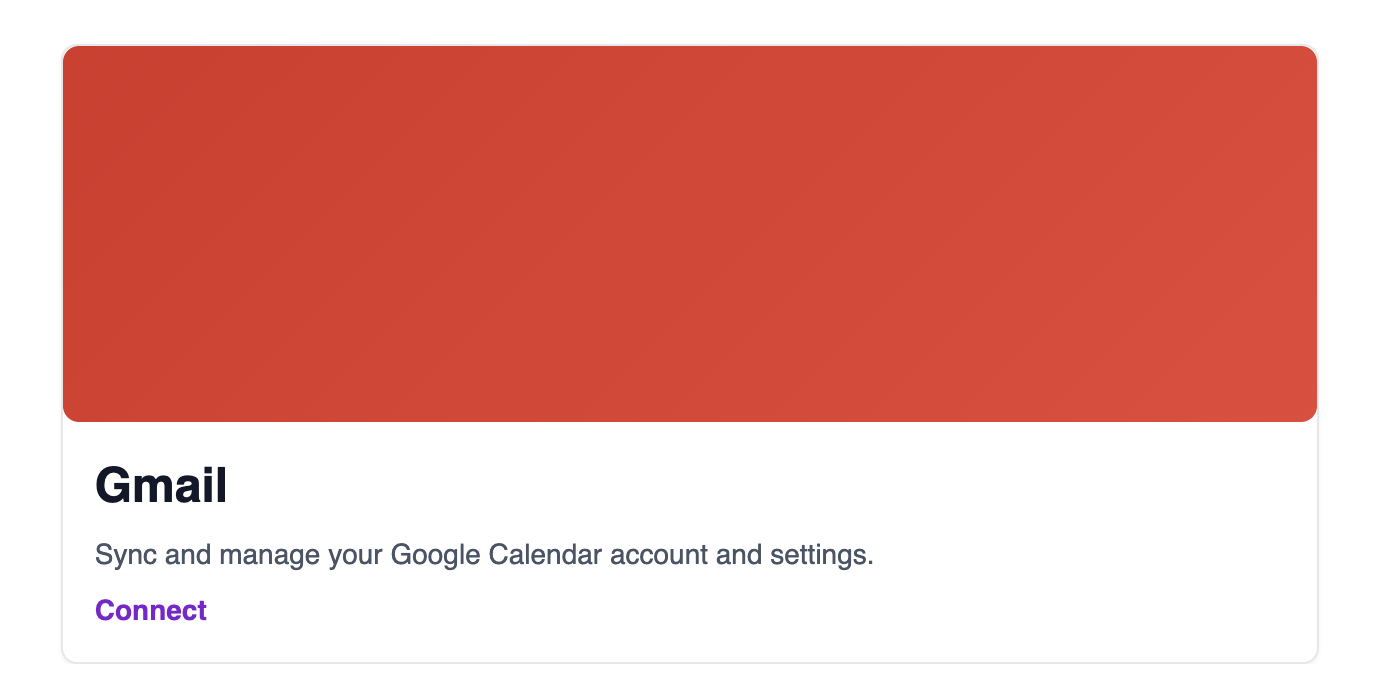Tap the Connect action under the description
Viewport: 1374px width, 700px height.
pos(151,610)
